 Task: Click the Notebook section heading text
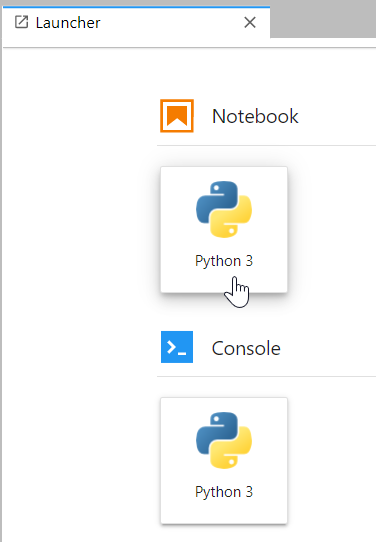(255, 116)
